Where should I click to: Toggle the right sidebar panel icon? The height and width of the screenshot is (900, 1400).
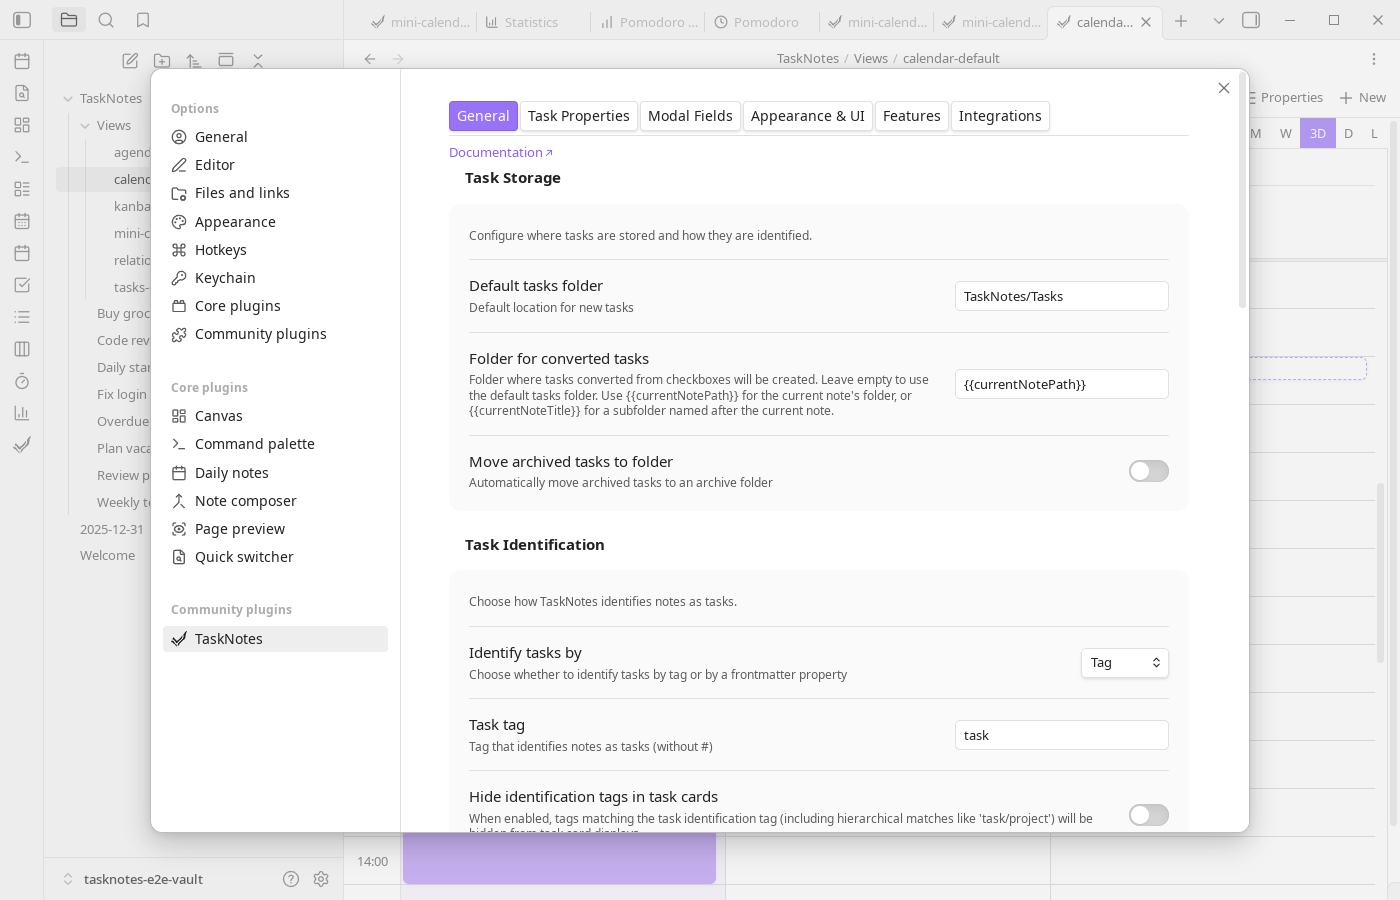coord(1250,20)
